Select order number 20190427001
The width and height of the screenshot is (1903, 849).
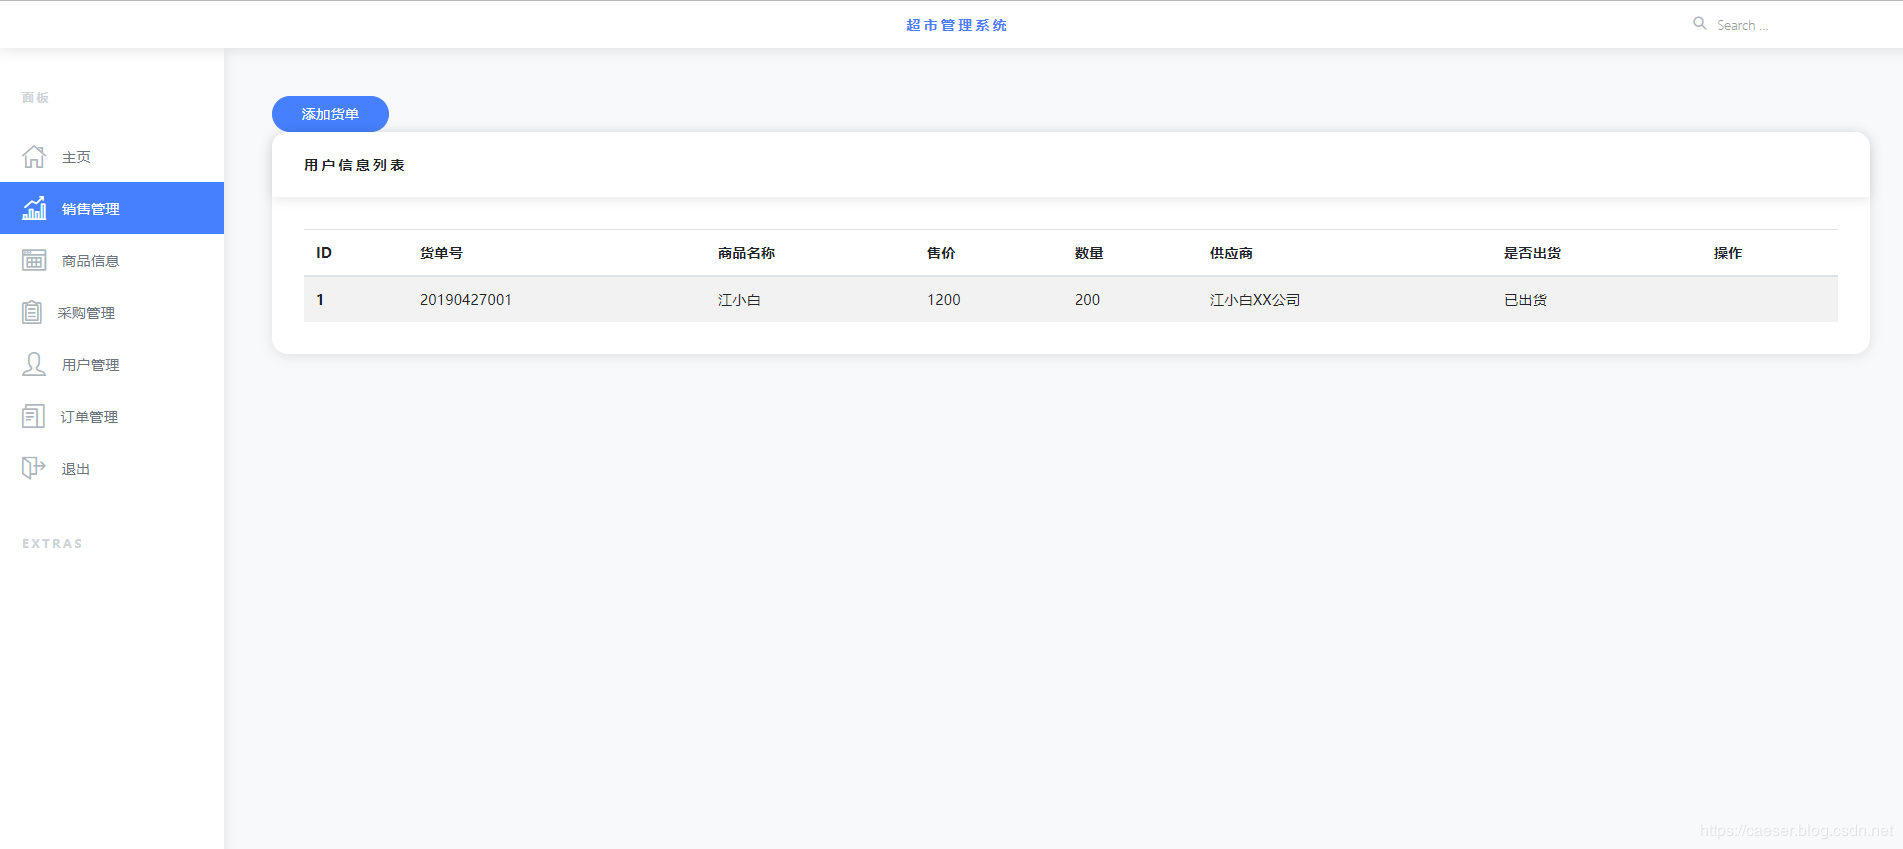(466, 300)
